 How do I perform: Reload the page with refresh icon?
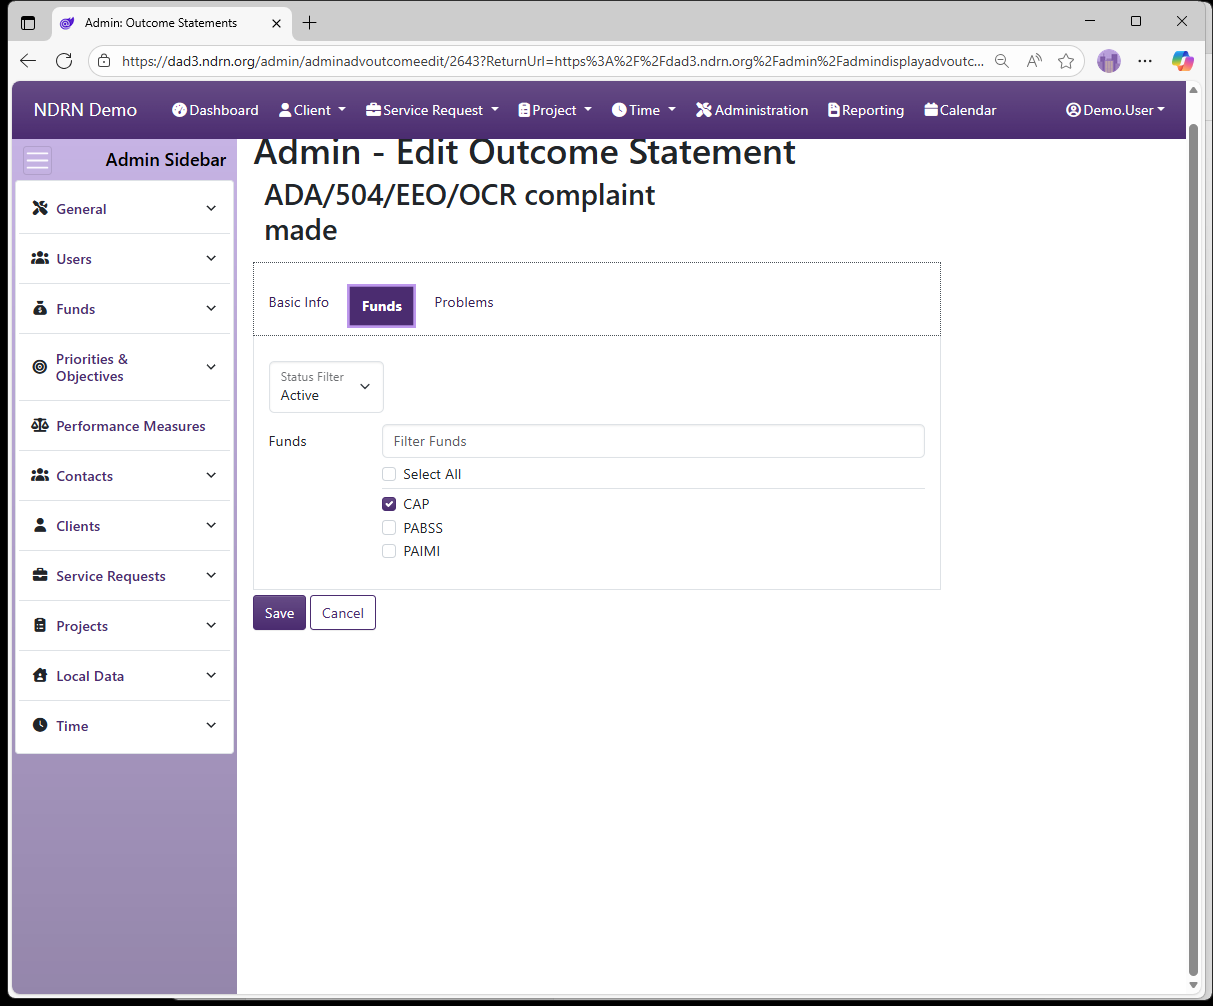64,61
